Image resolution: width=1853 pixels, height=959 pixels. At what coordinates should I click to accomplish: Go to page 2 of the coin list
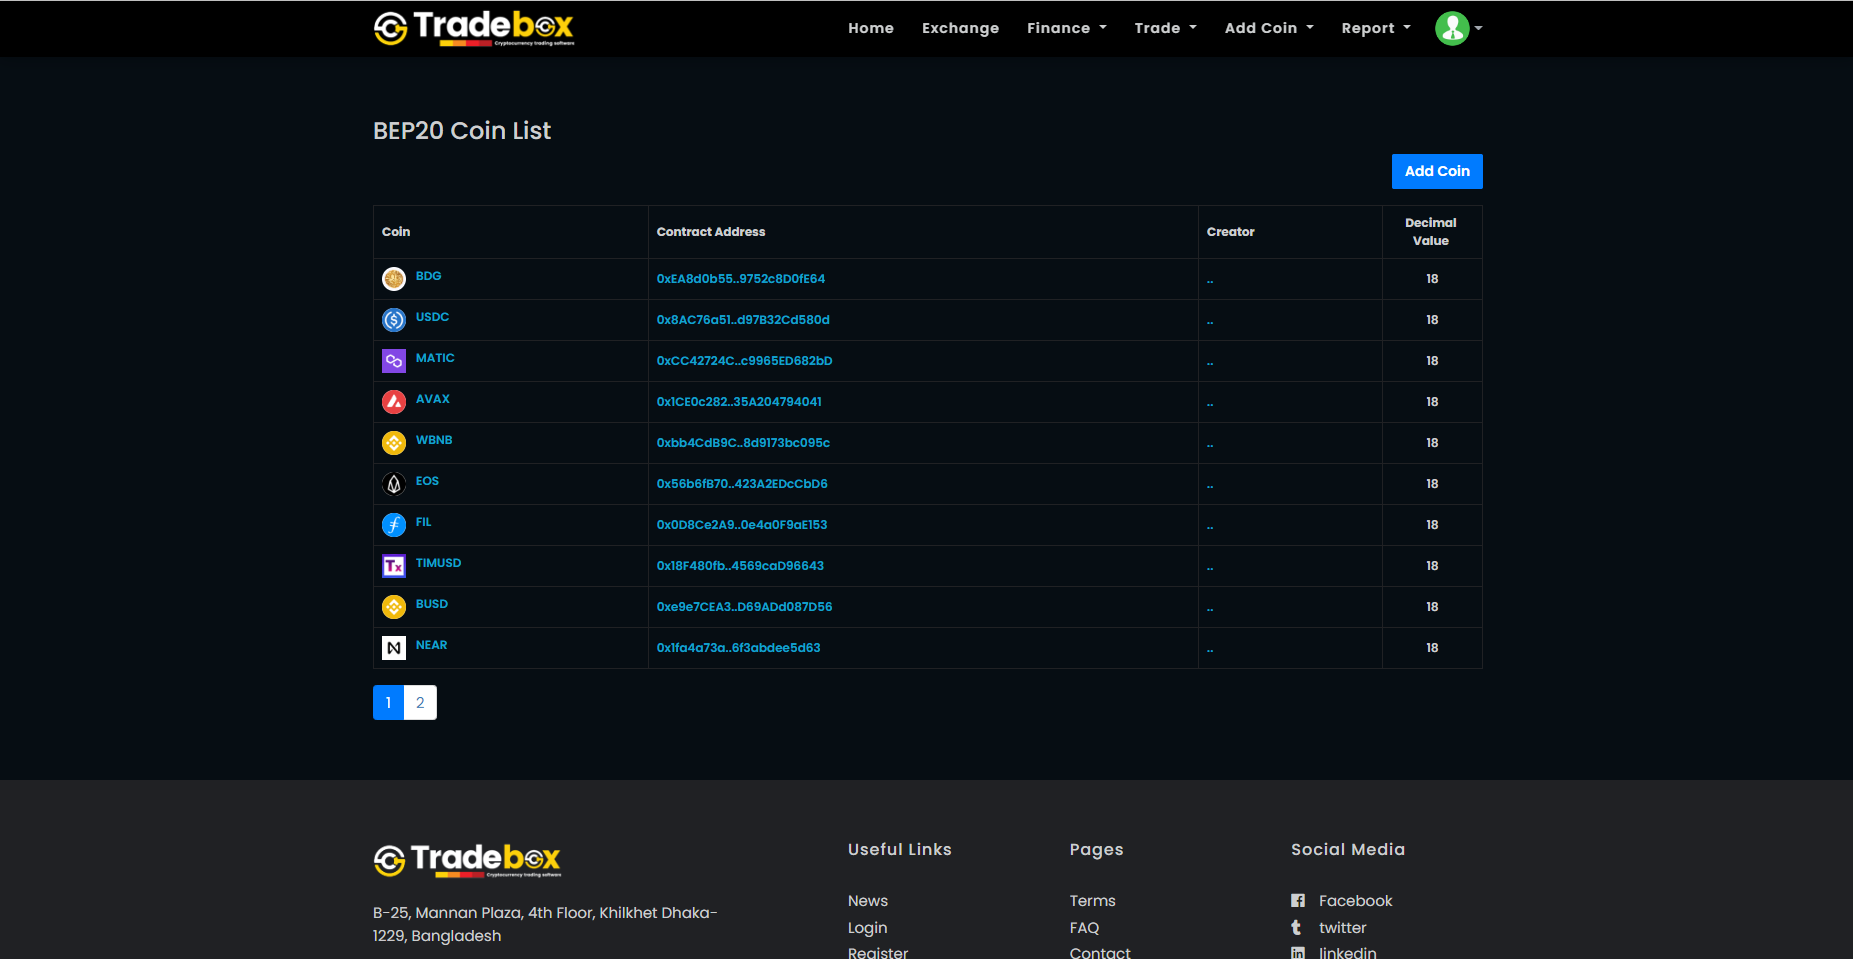click(420, 703)
